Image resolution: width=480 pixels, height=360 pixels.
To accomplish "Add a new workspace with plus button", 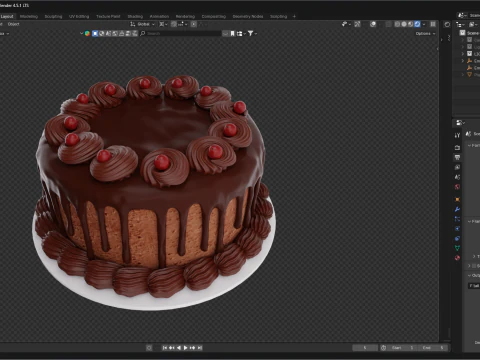I will tap(294, 16).
